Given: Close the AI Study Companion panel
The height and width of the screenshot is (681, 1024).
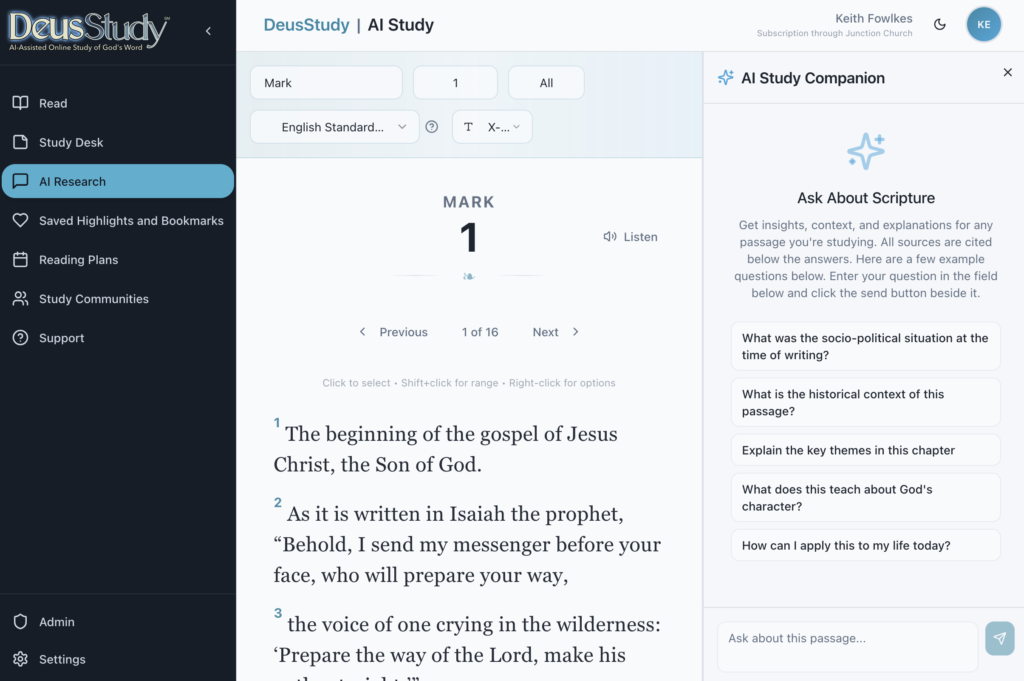Looking at the screenshot, I should pos(1007,72).
